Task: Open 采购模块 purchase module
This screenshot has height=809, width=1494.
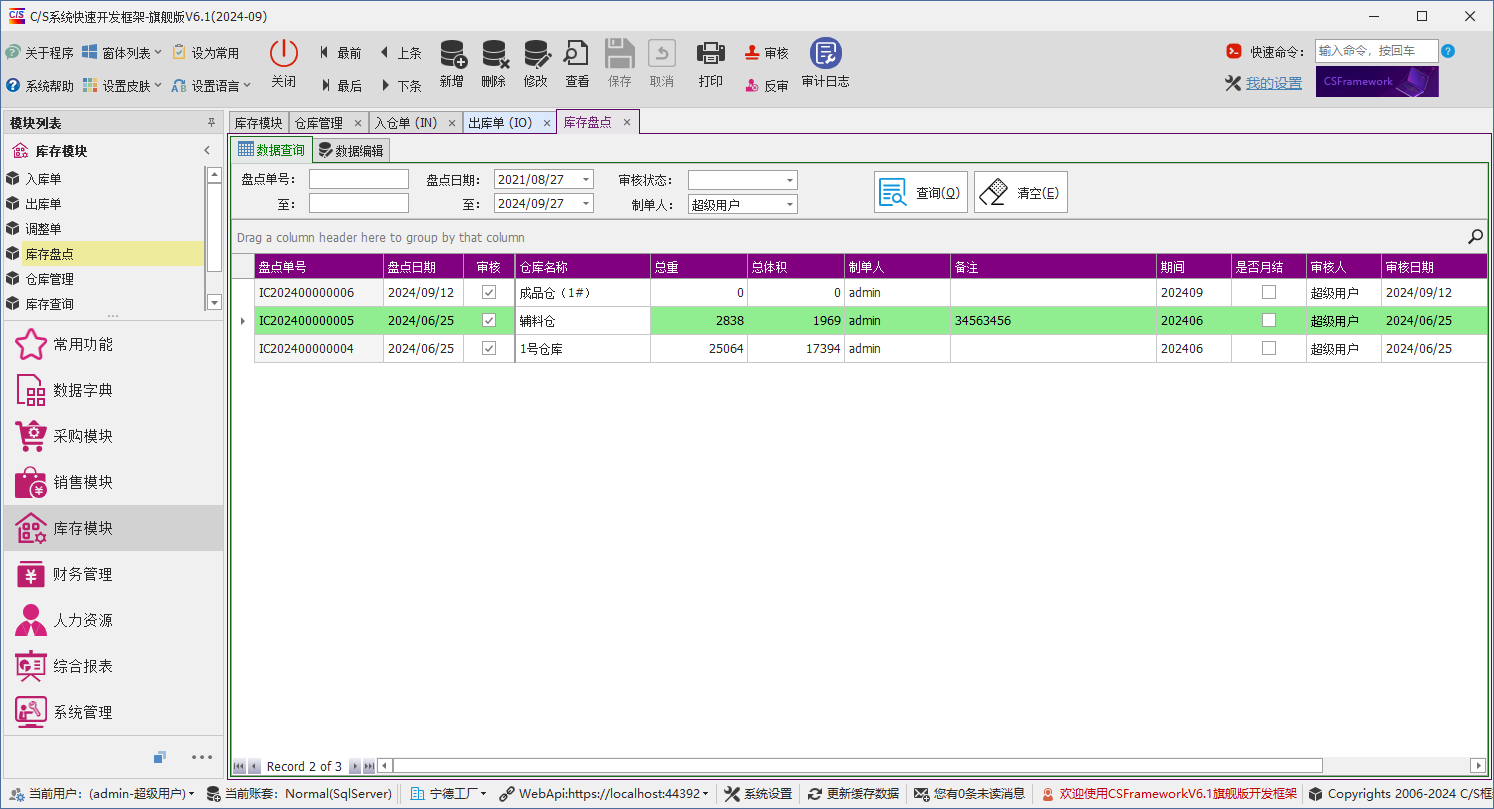Action: point(112,436)
